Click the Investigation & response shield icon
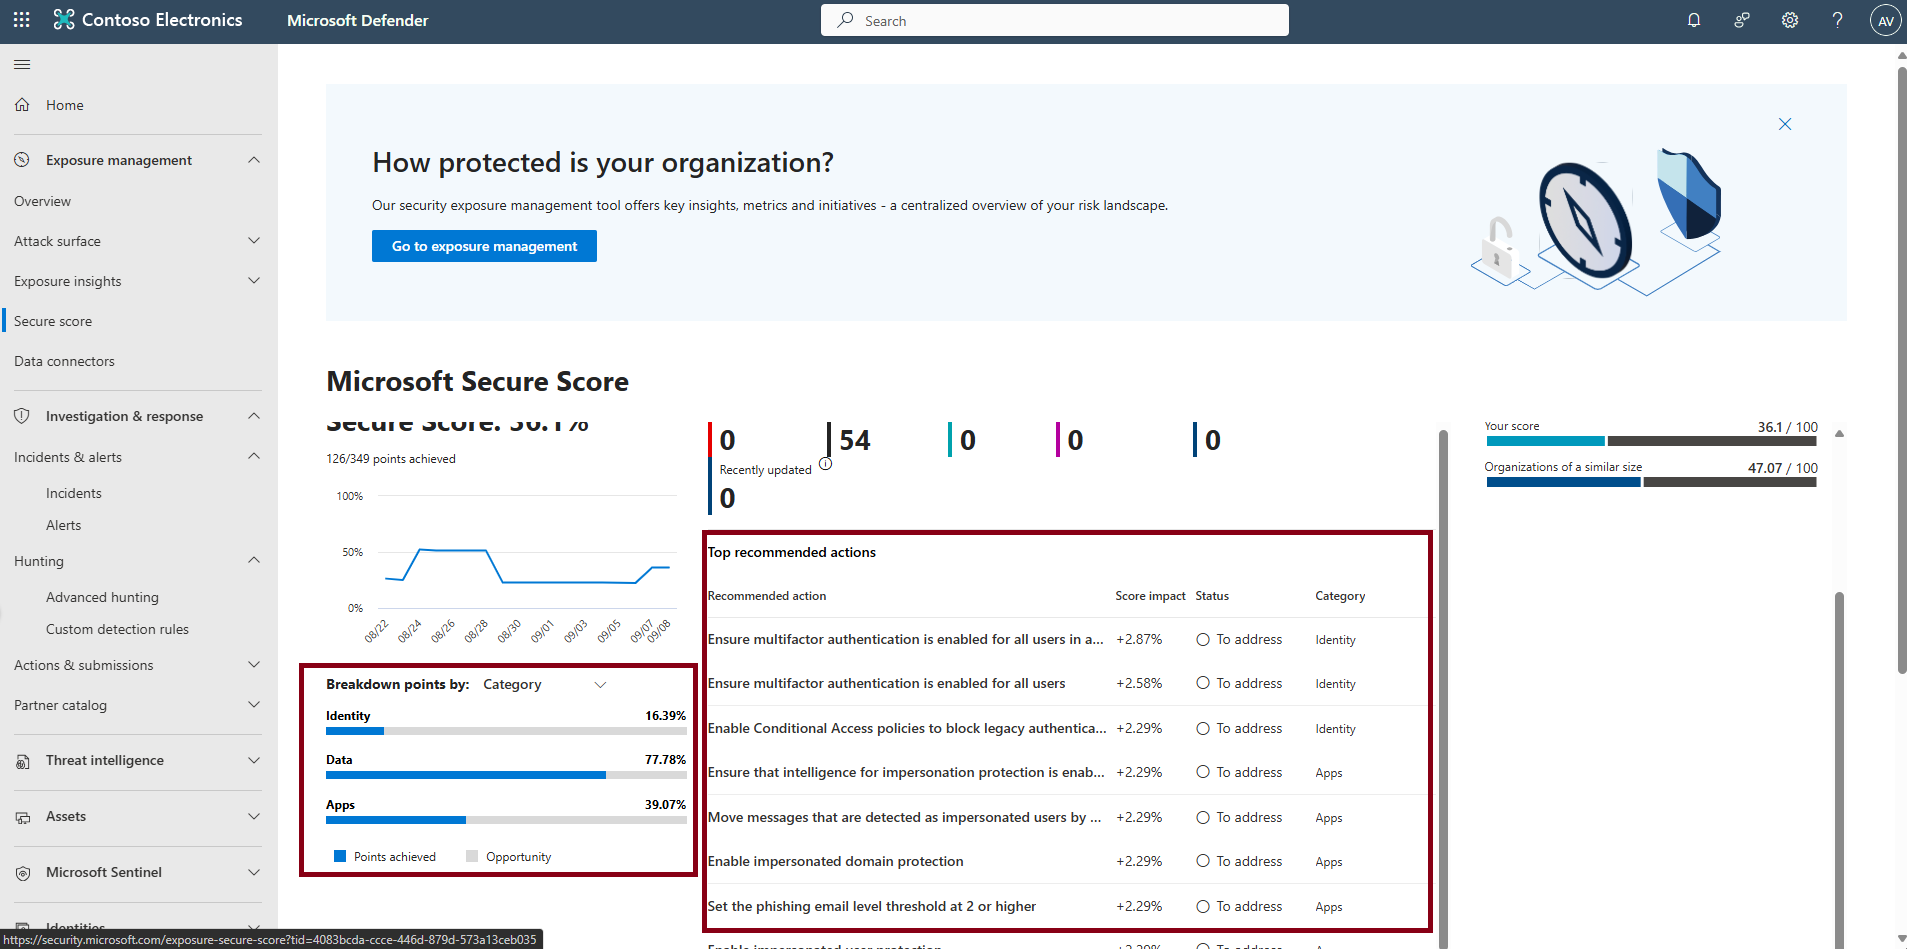1907x949 pixels. [22, 416]
